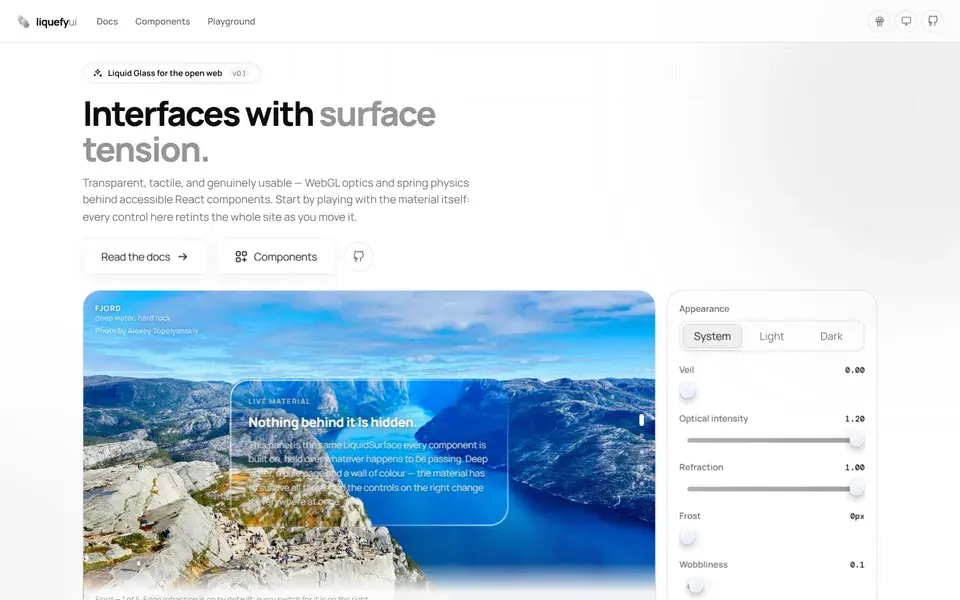Screen dimensions: 960x600
Task: Toggle the monitor theme icon in header
Action: tap(906, 21)
